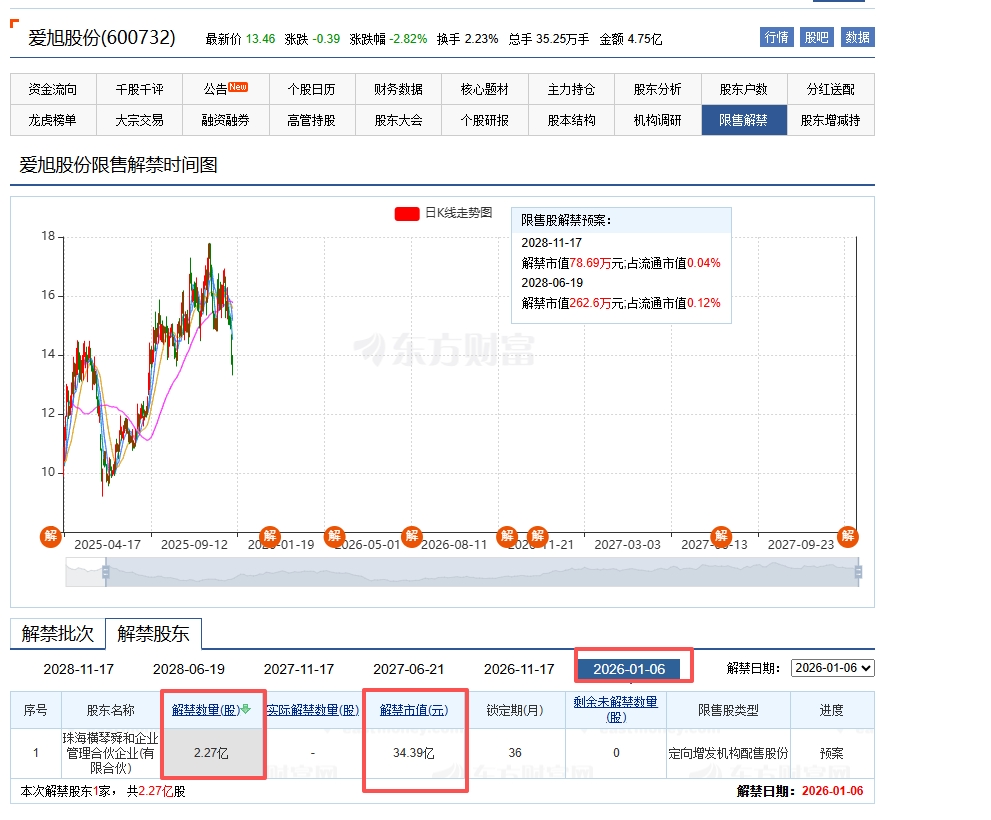Open the 解禁日期 dropdown
991x820 pixels.
coord(832,668)
